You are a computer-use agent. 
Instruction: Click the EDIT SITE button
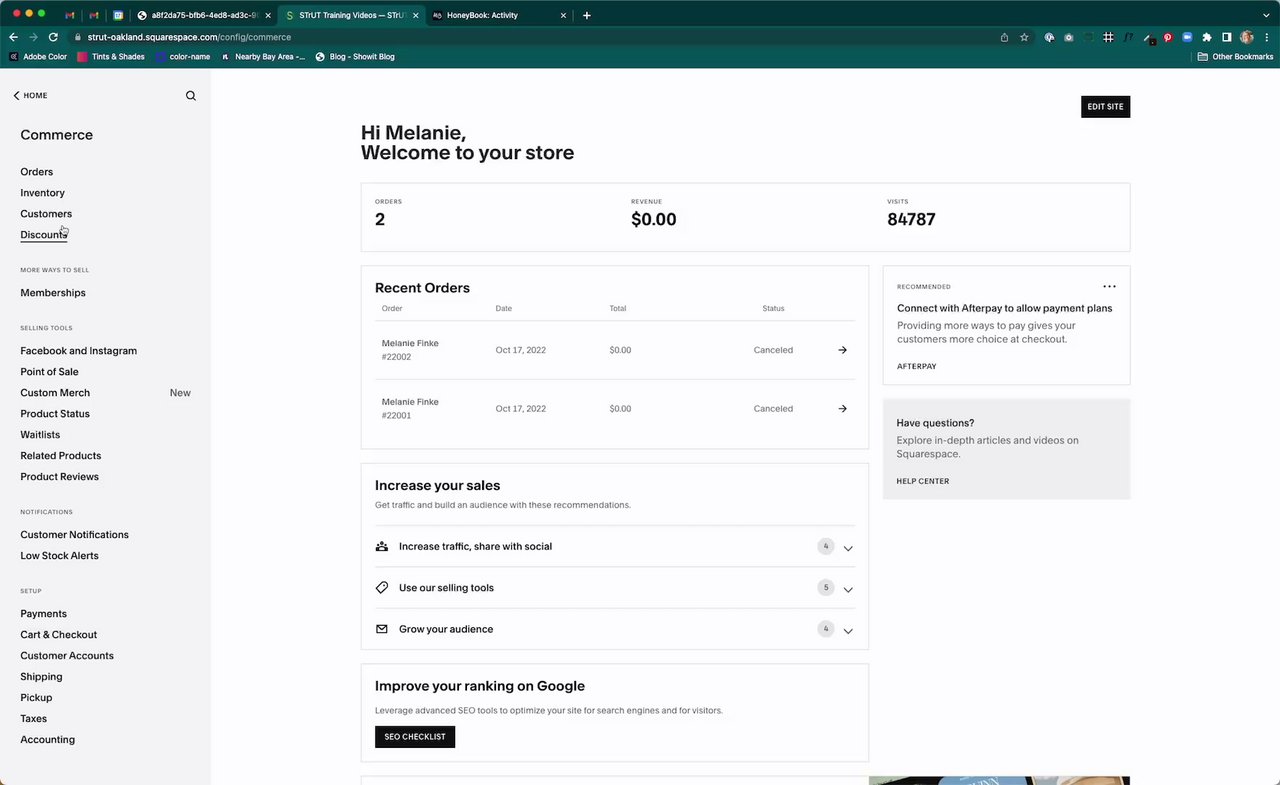tap(1105, 107)
